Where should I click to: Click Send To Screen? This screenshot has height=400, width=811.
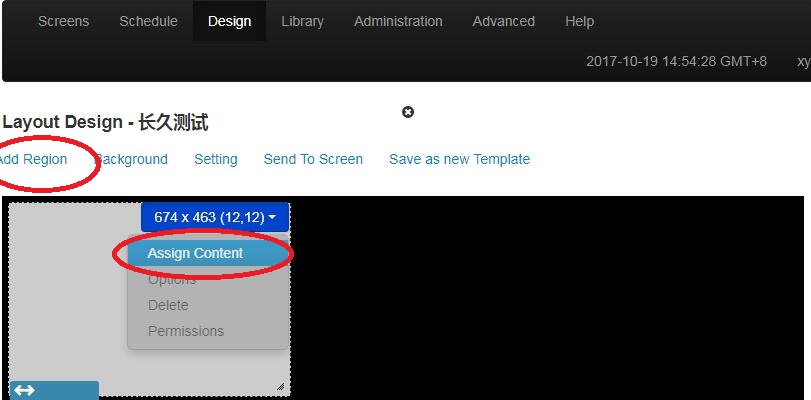click(x=313, y=159)
